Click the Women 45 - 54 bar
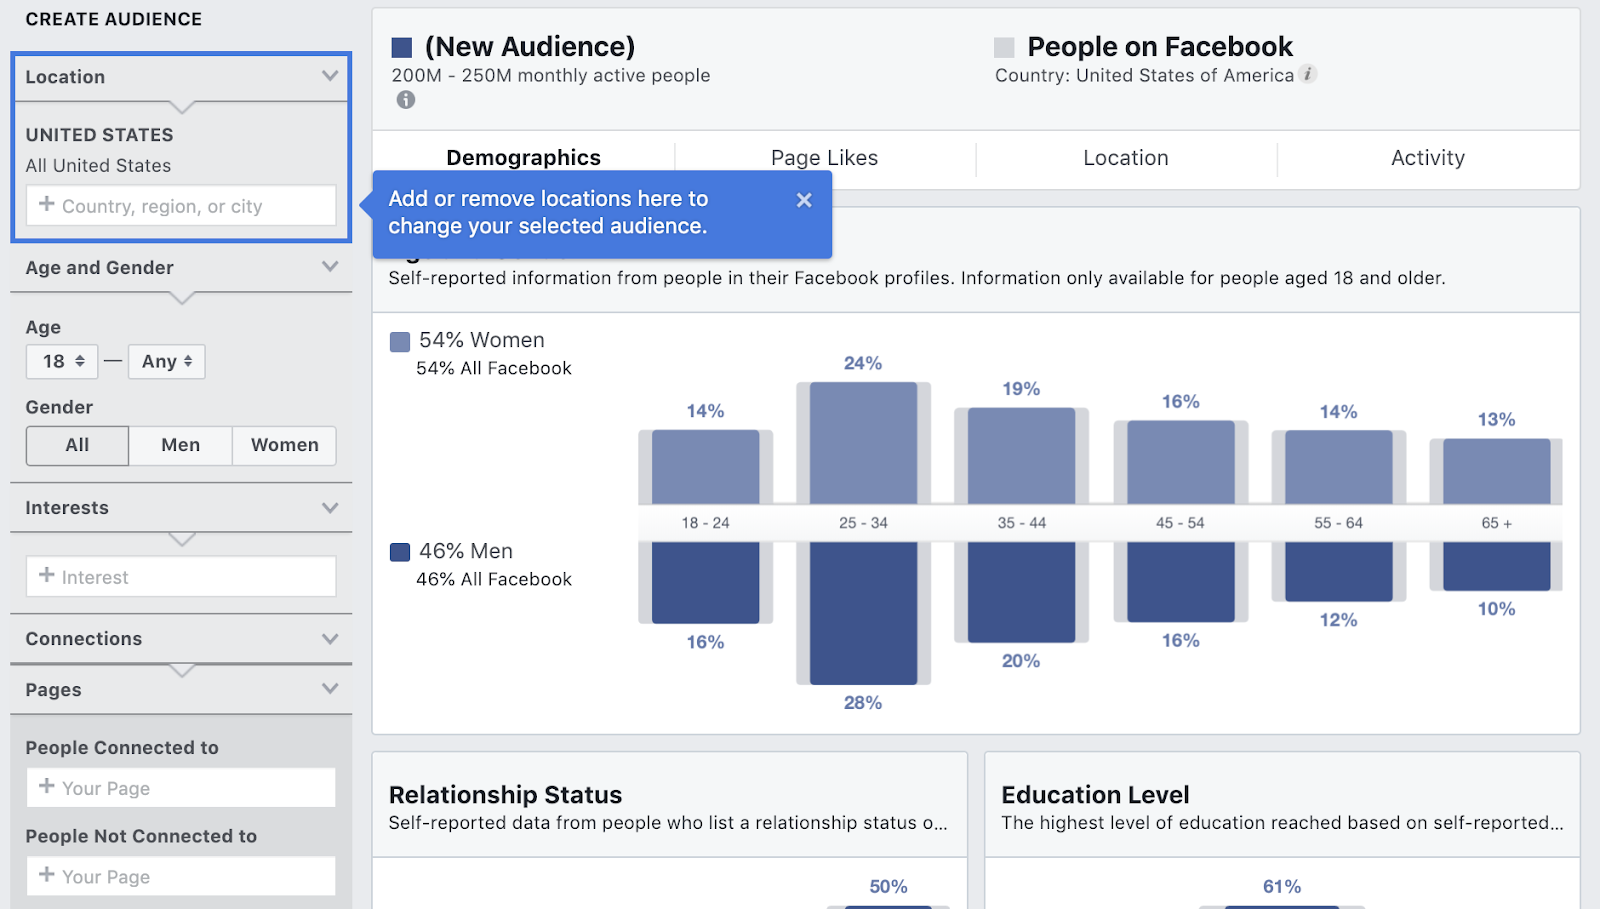 tap(1181, 462)
